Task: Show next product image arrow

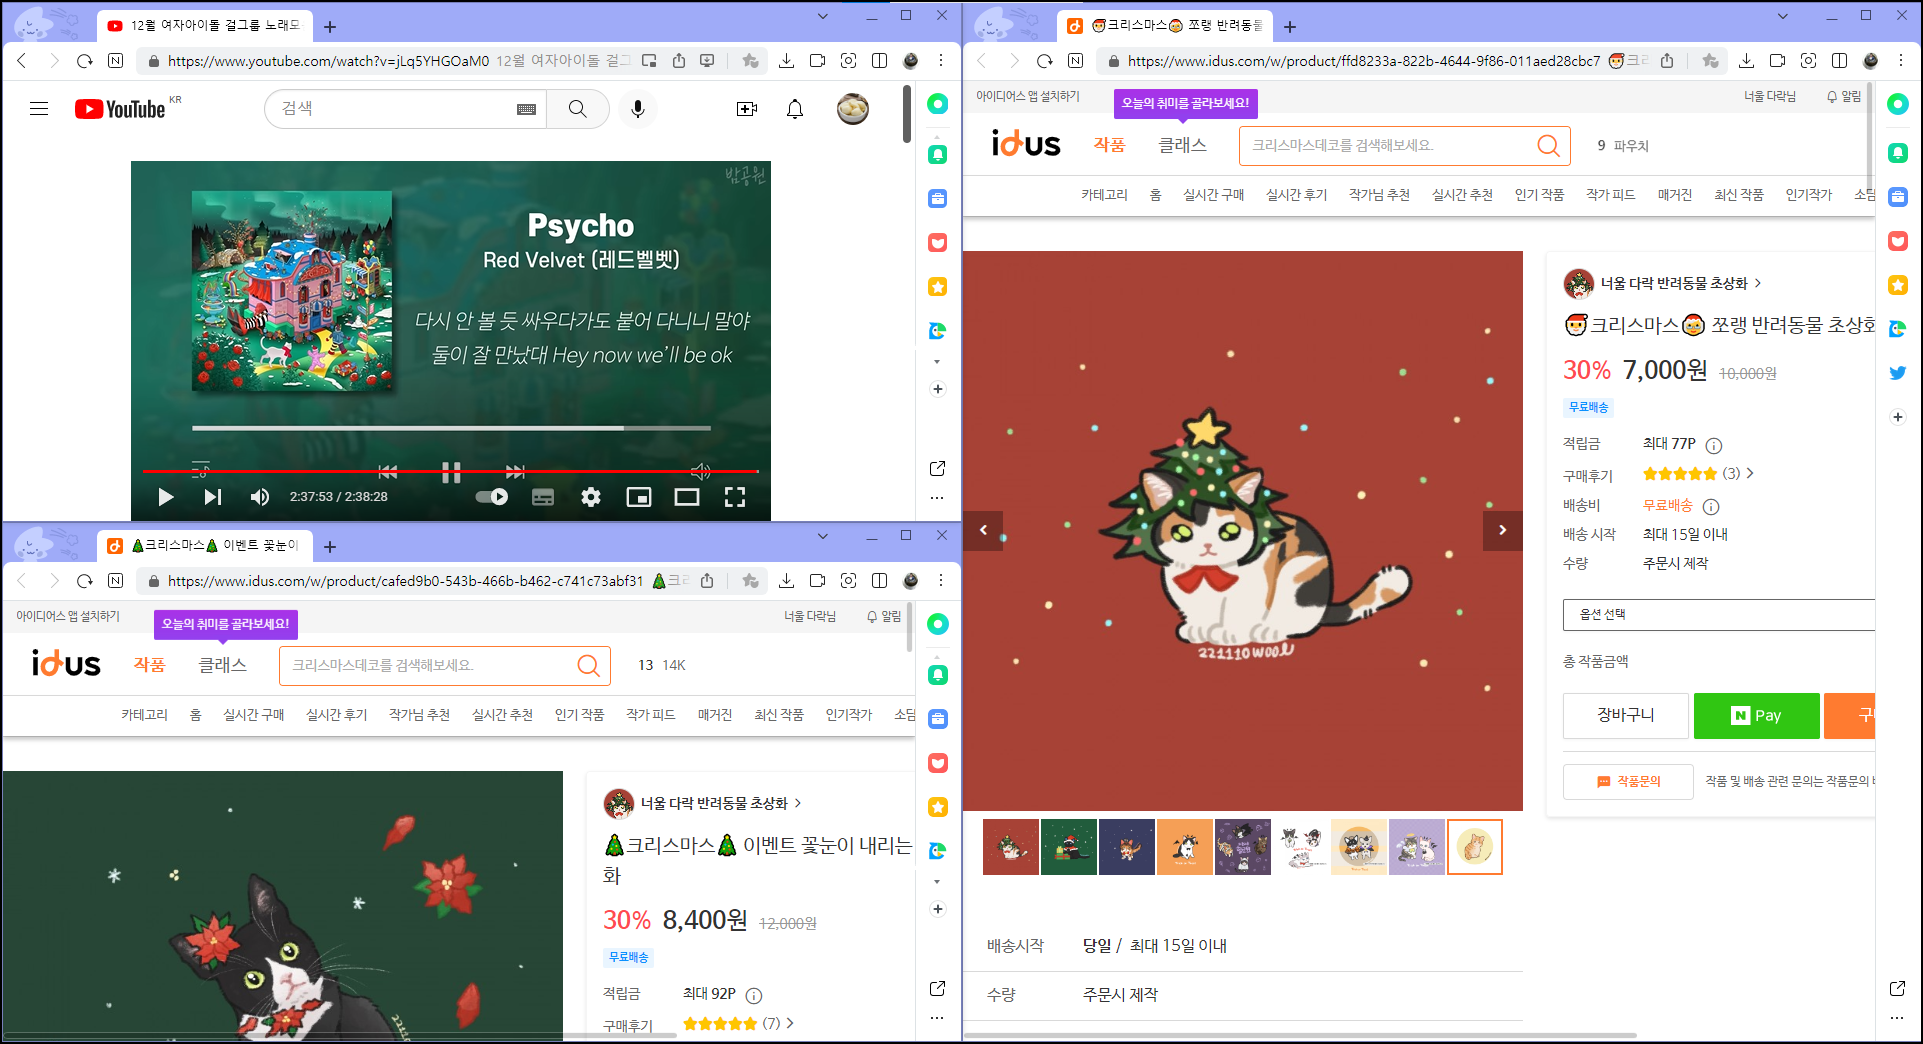Action: pos(1502,530)
